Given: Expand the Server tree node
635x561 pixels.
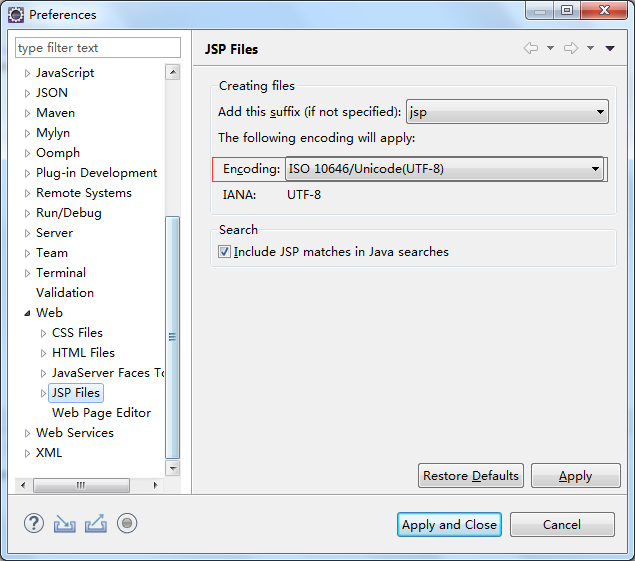Looking at the screenshot, I should (27, 233).
